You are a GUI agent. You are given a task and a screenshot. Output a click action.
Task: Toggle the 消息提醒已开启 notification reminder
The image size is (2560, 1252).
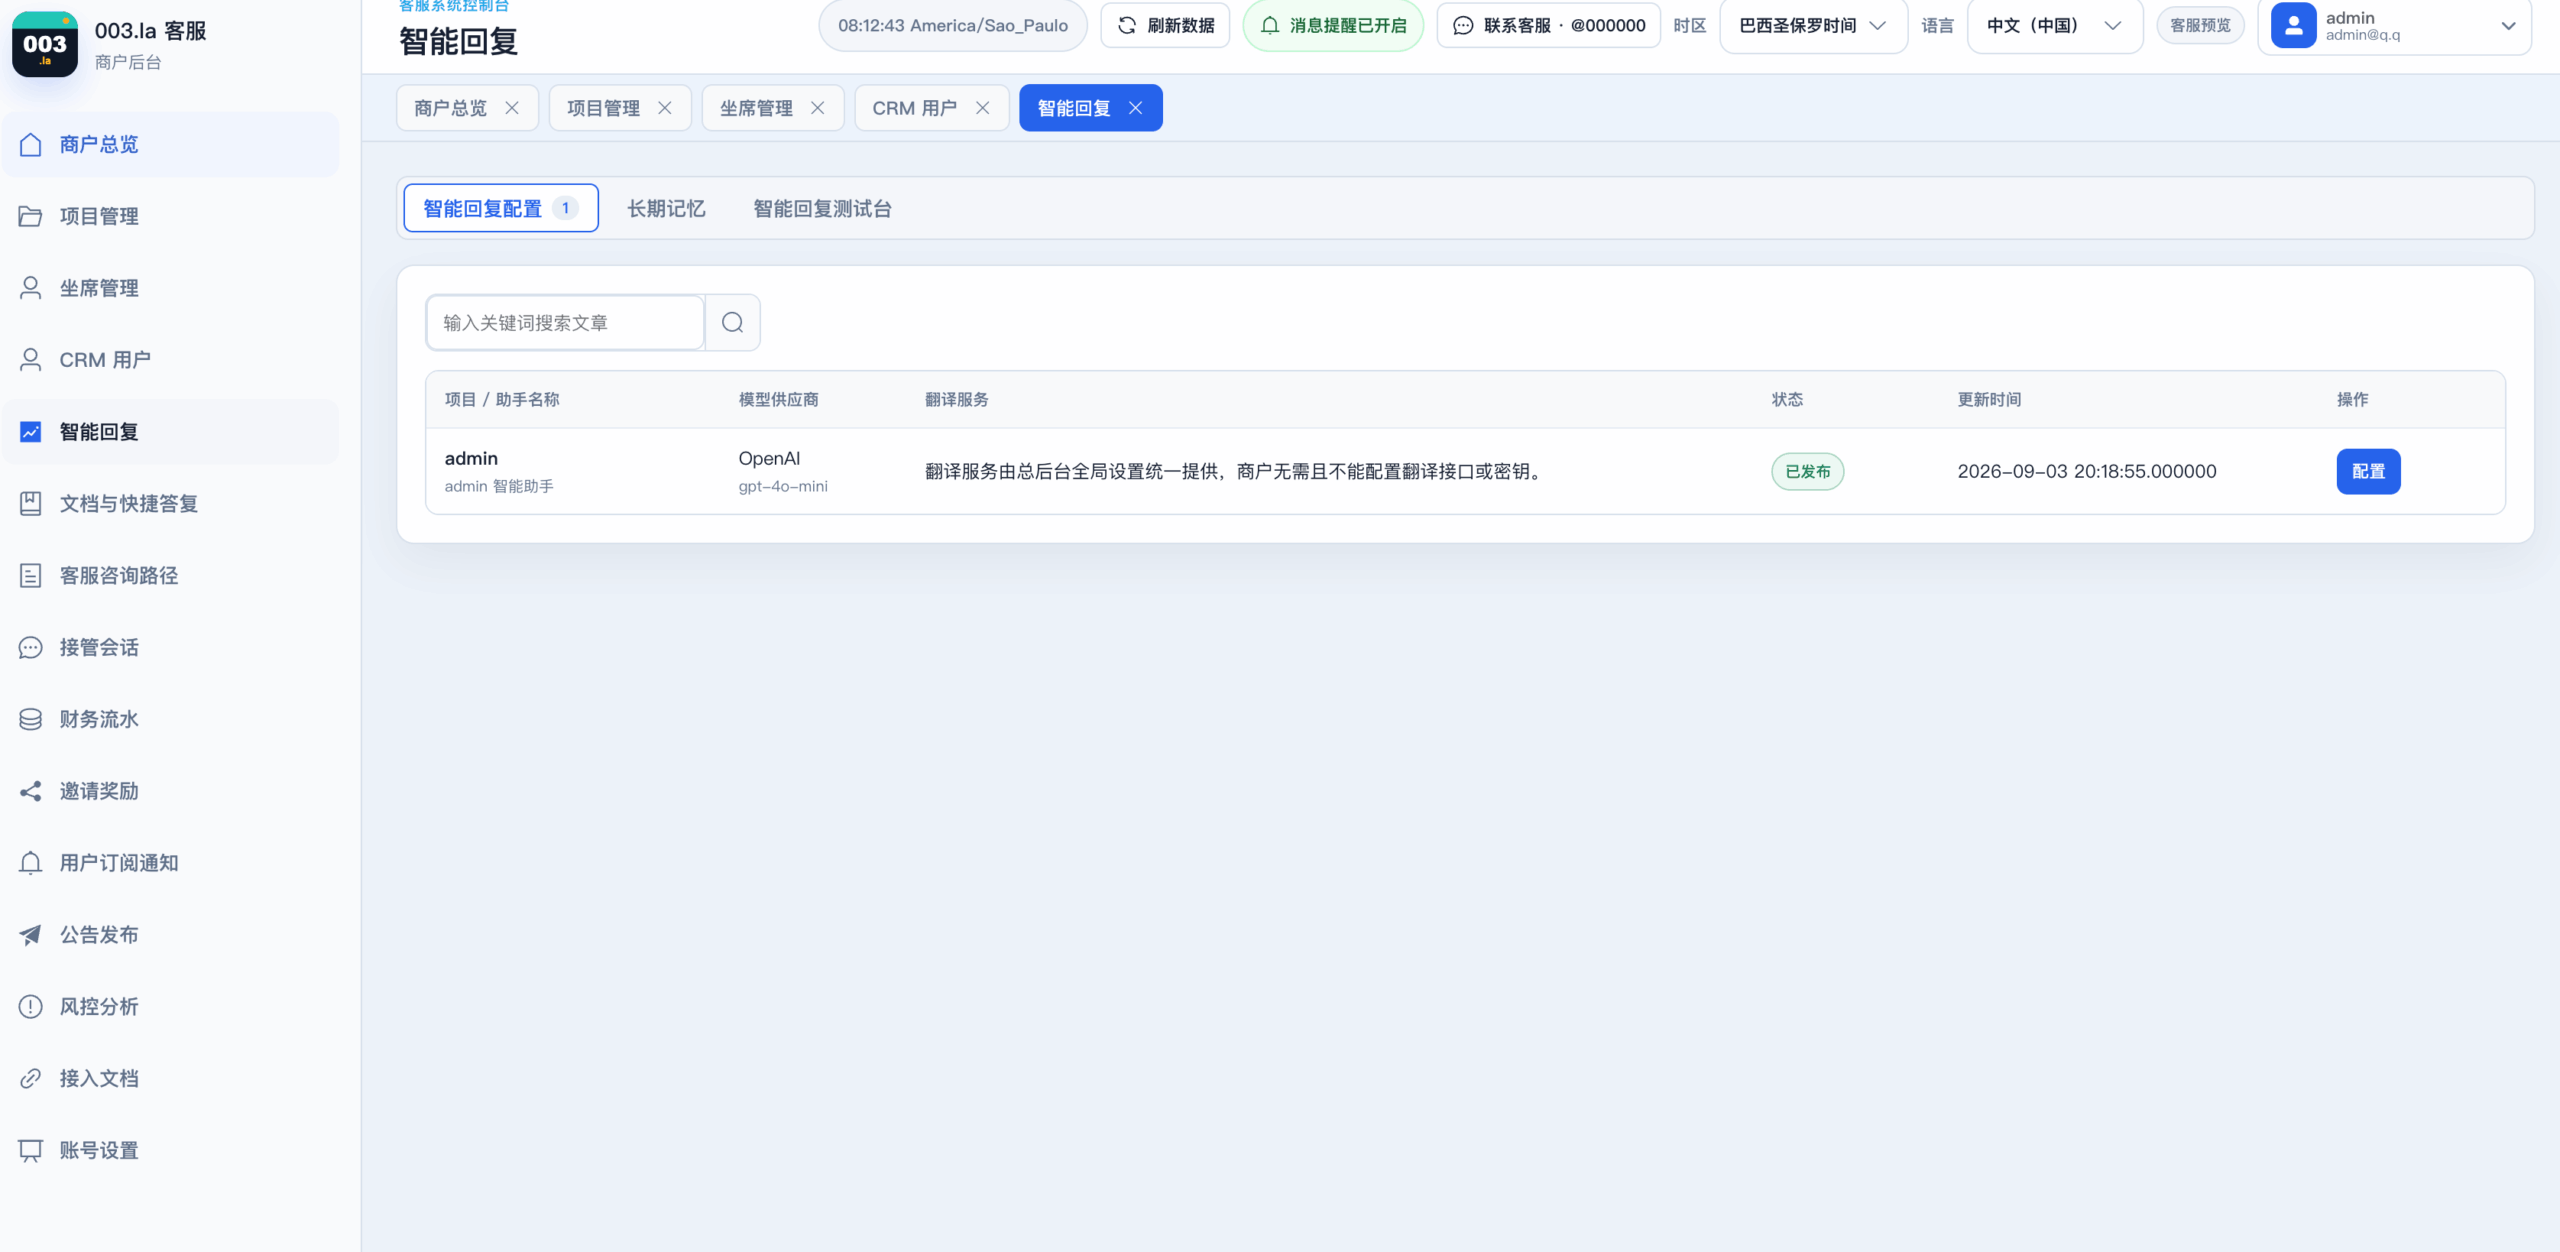[1333, 25]
